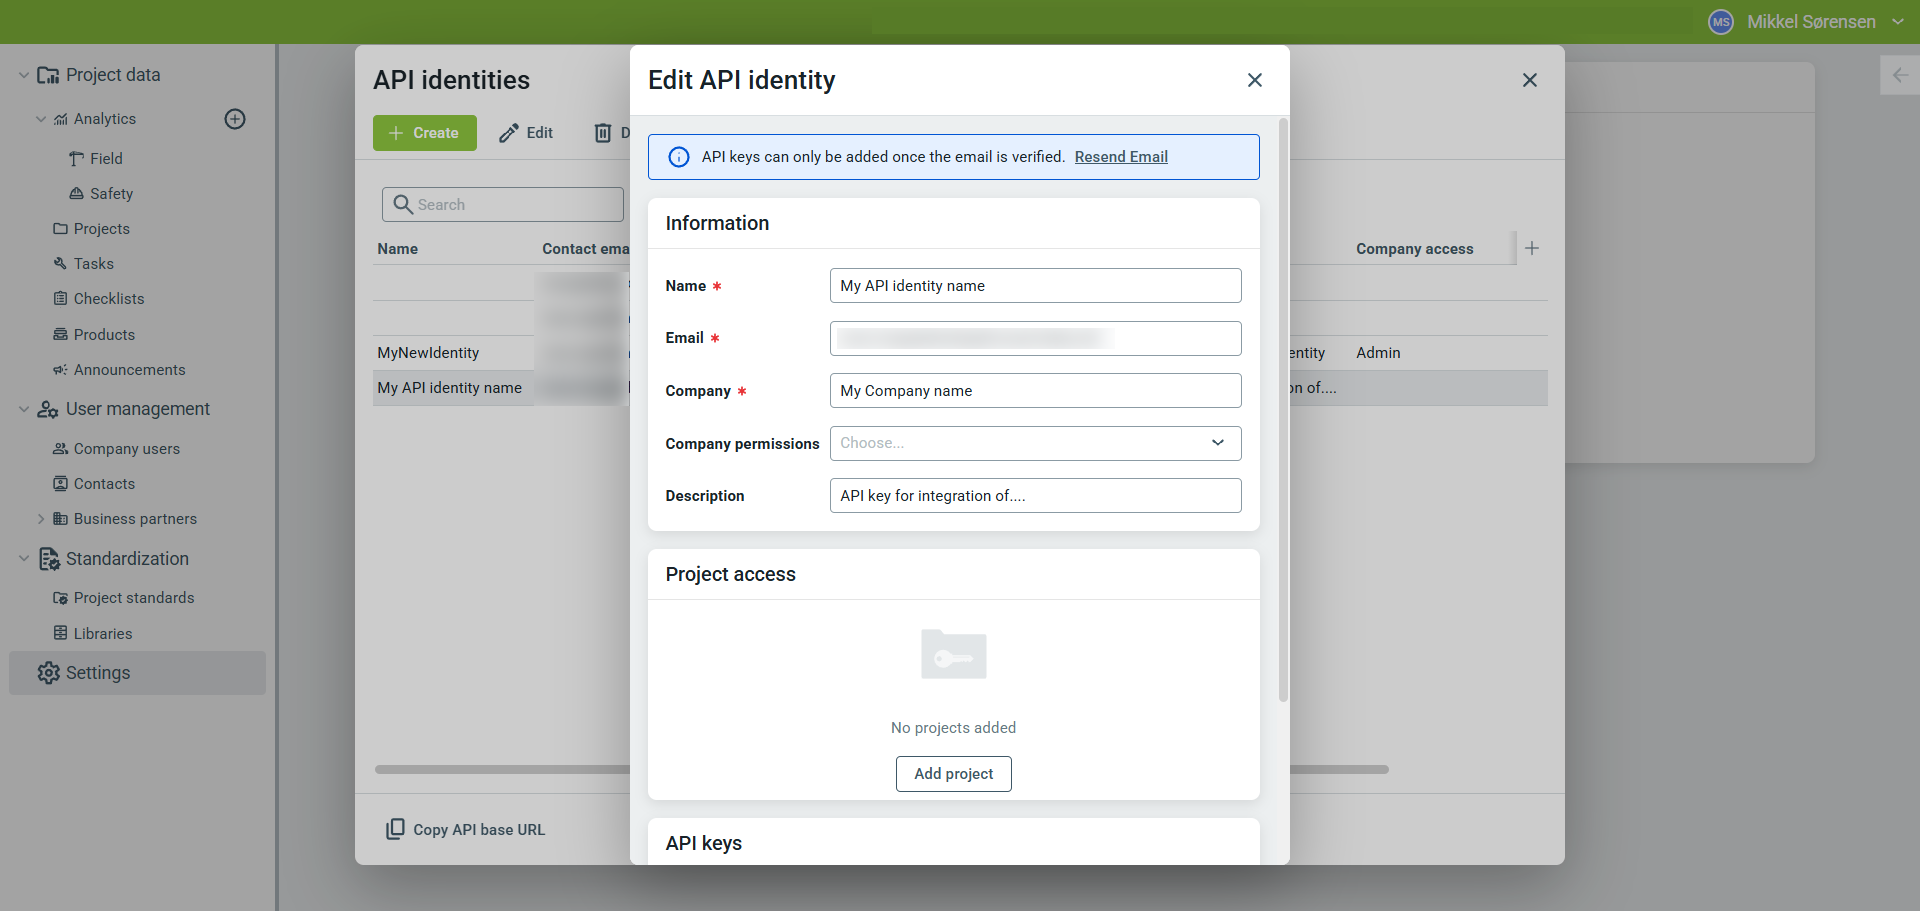Click the info icon in the email banner
This screenshot has height=911, width=1920.
[x=678, y=157]
